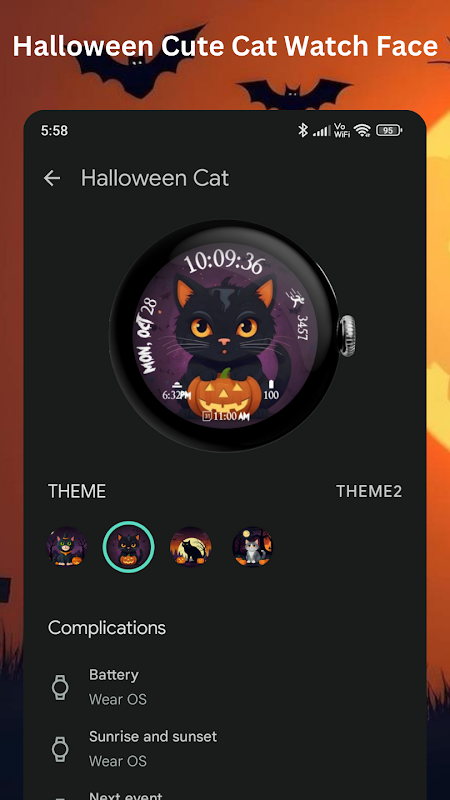Open the Next event complication entry
The image size is (450, 800).
coord(224,794)
